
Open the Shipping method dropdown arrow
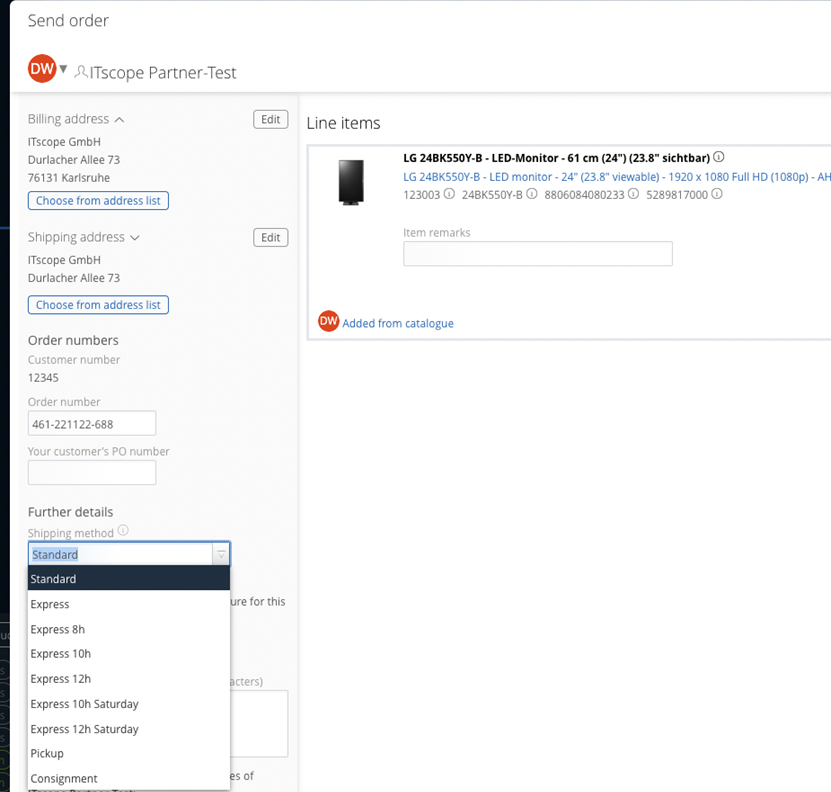[x=221, y=553]
